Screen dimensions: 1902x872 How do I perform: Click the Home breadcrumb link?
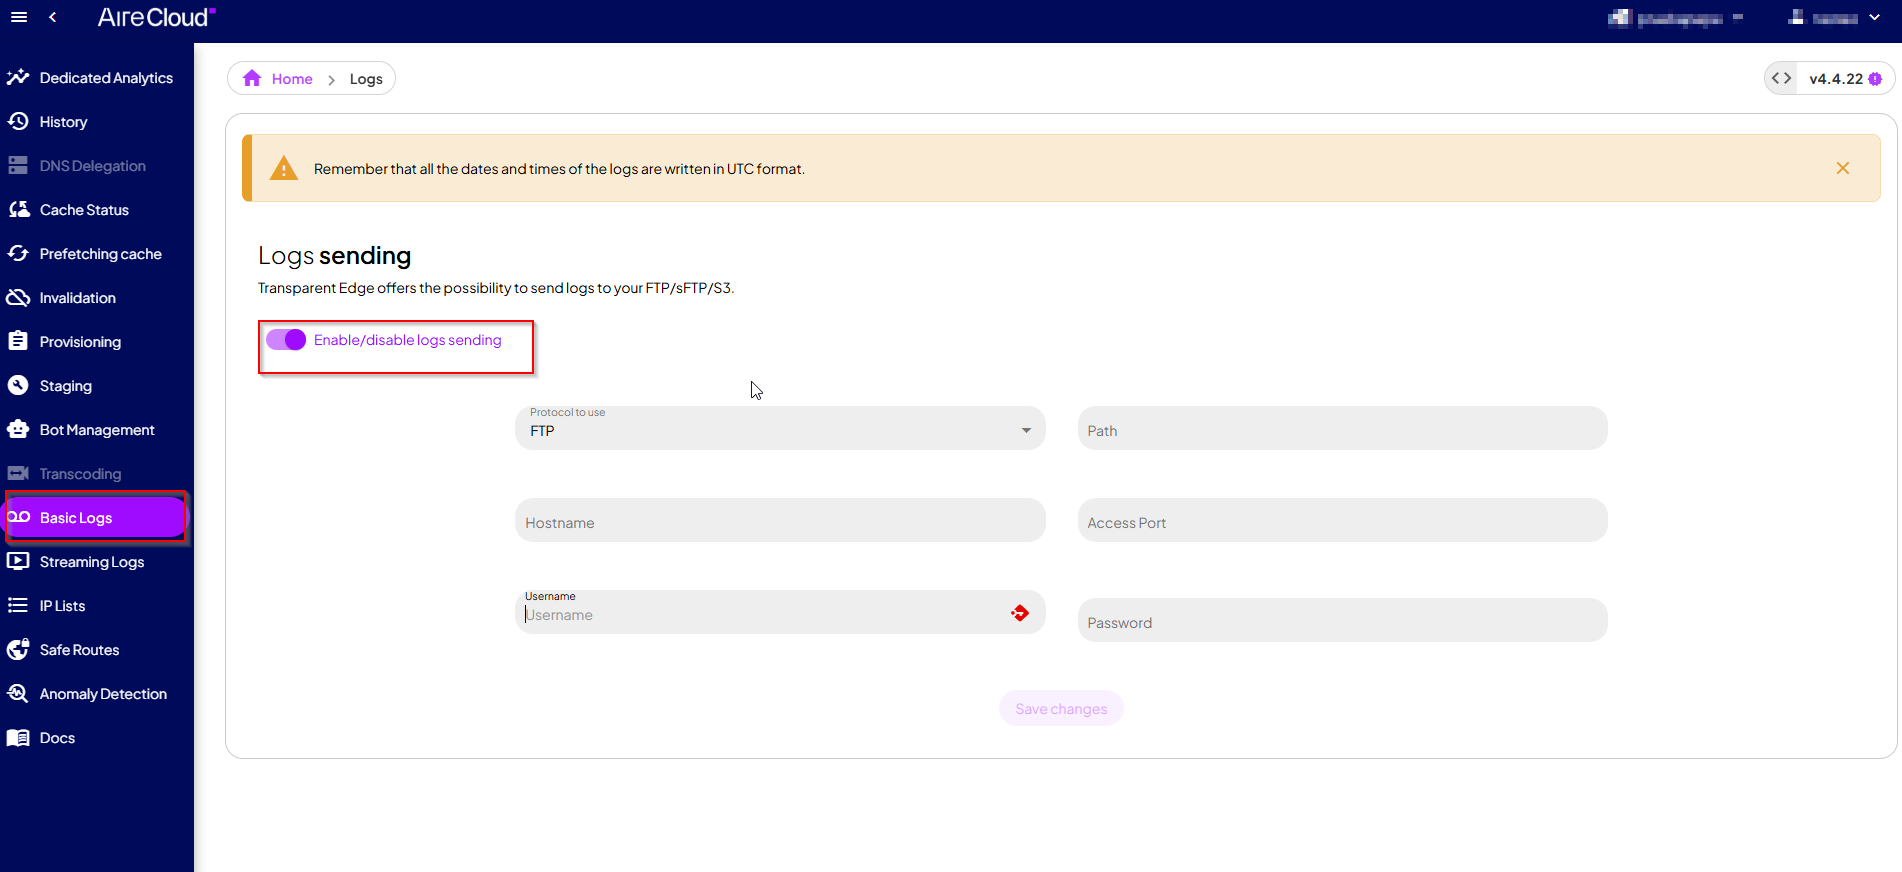coord(292,79)
